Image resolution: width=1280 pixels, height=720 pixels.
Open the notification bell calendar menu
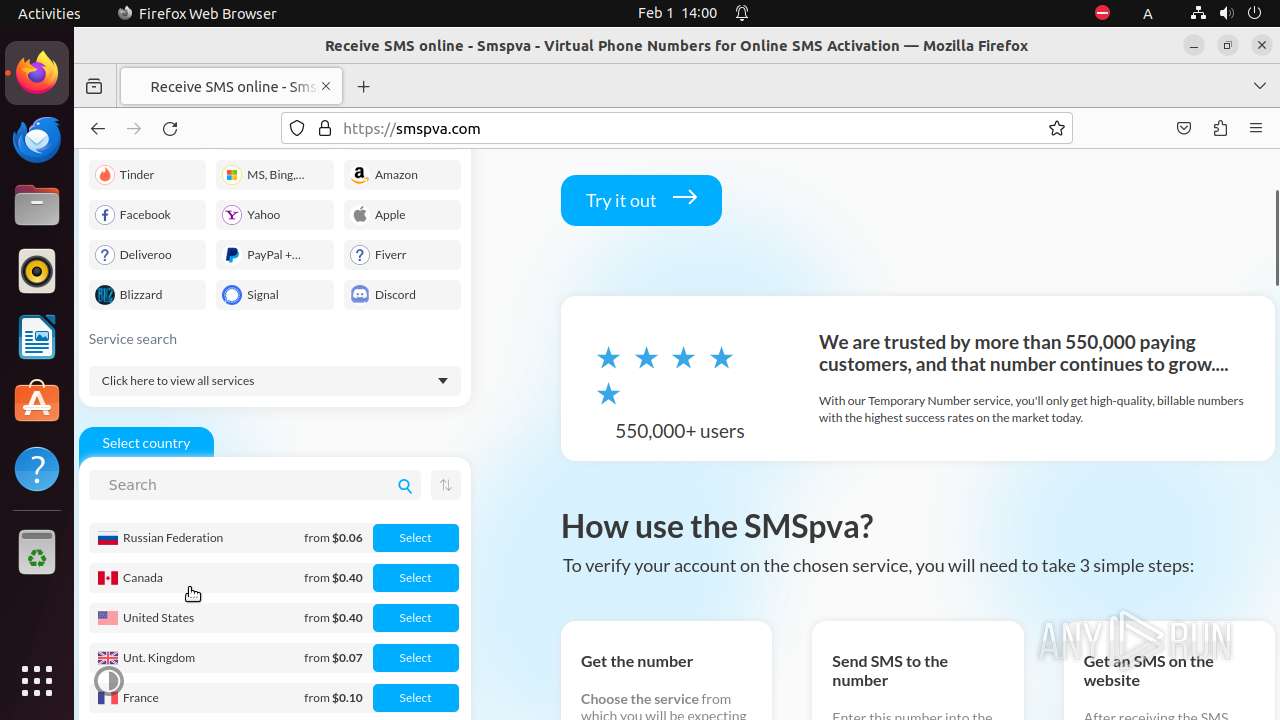point(742,13)
